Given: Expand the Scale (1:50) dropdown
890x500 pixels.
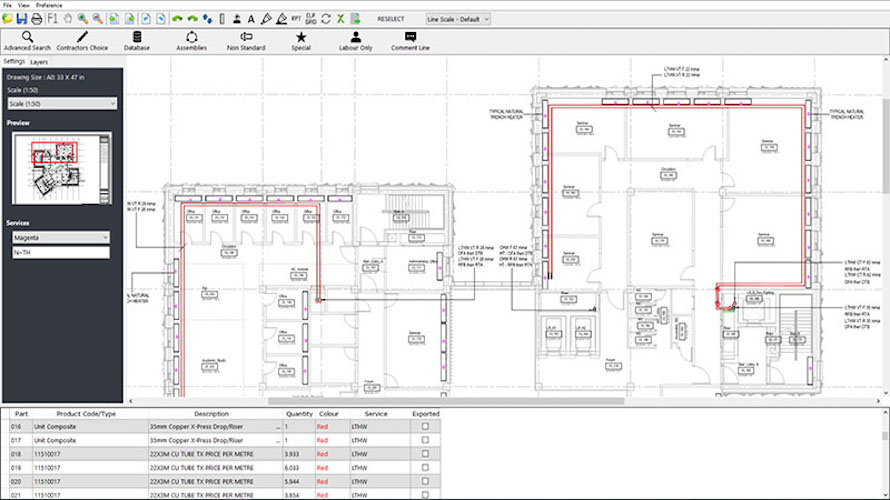Looking at the screenshot, I should [62, 102].
